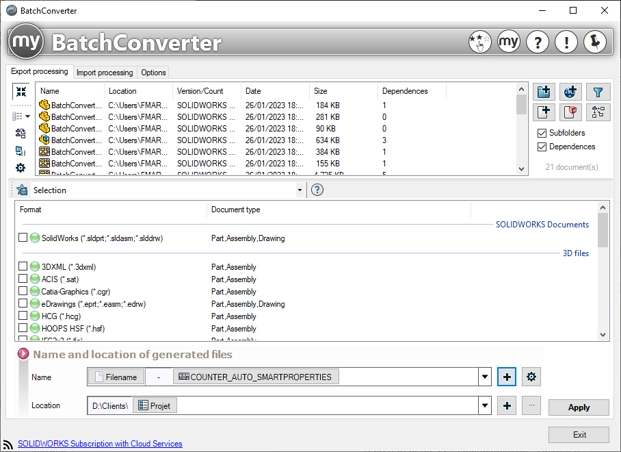Click the pushpin icon in header
The image size is (621, 452).
[595, 42]
